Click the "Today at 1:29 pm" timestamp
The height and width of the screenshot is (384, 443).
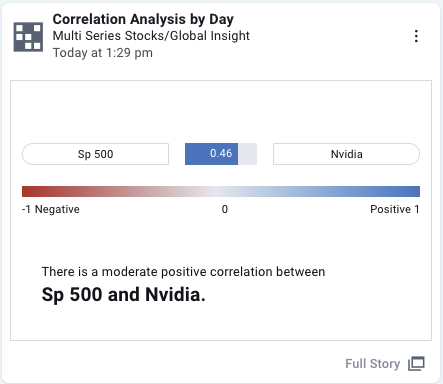(x=103, y=53)
